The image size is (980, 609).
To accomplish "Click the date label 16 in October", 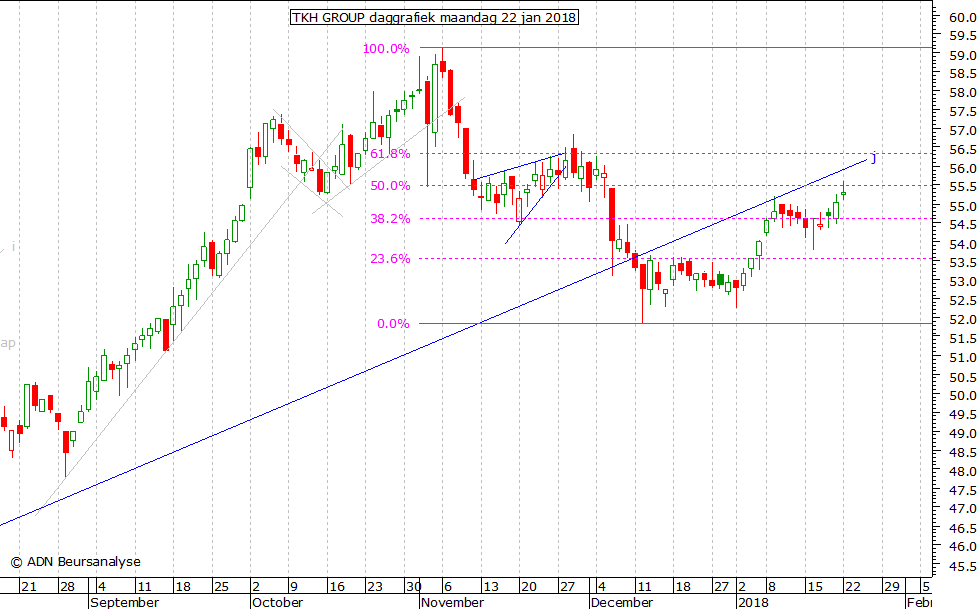I will [337, 586].
